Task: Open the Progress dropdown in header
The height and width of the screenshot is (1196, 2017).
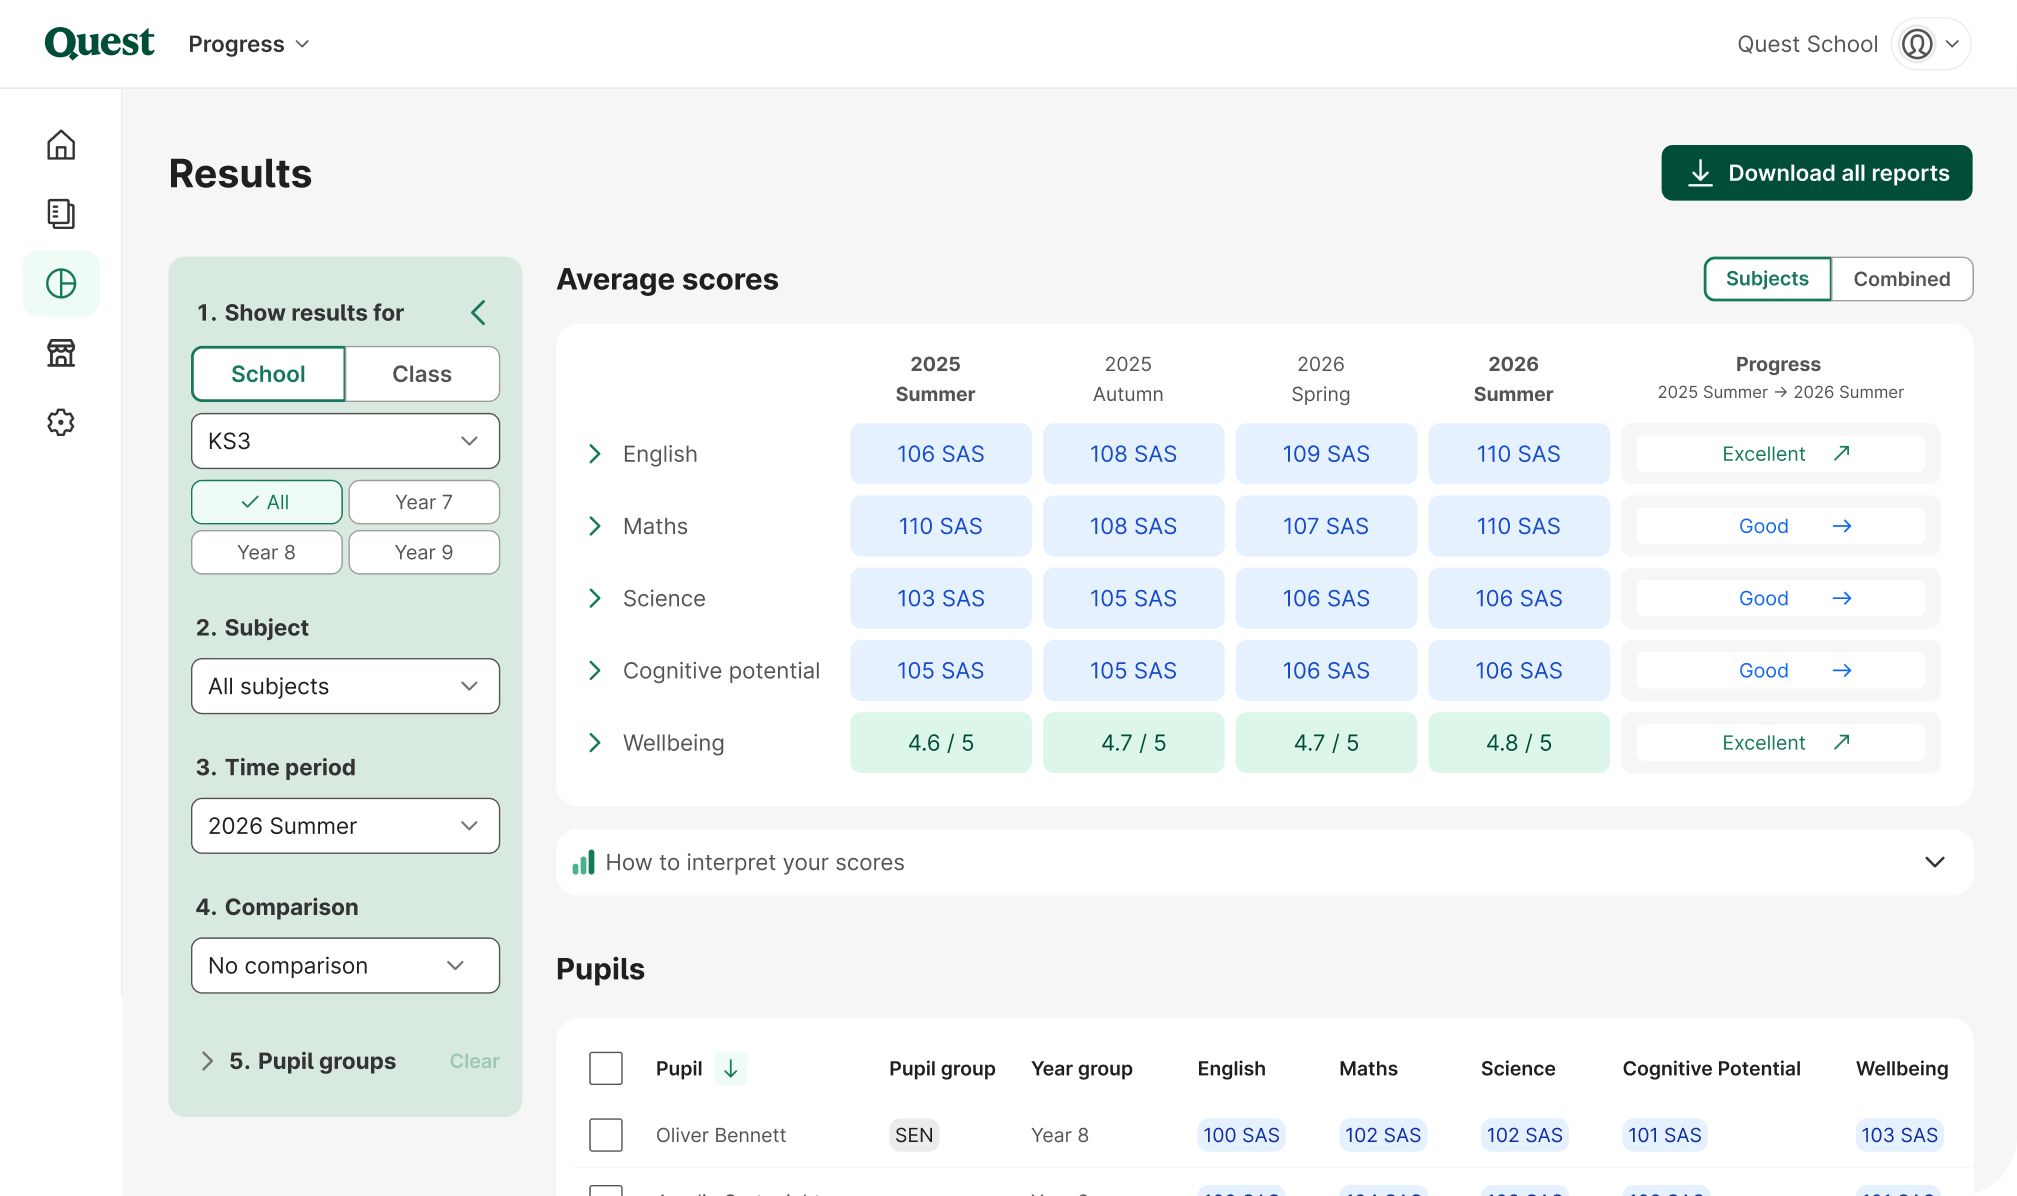Action: [x=249, y=44]
